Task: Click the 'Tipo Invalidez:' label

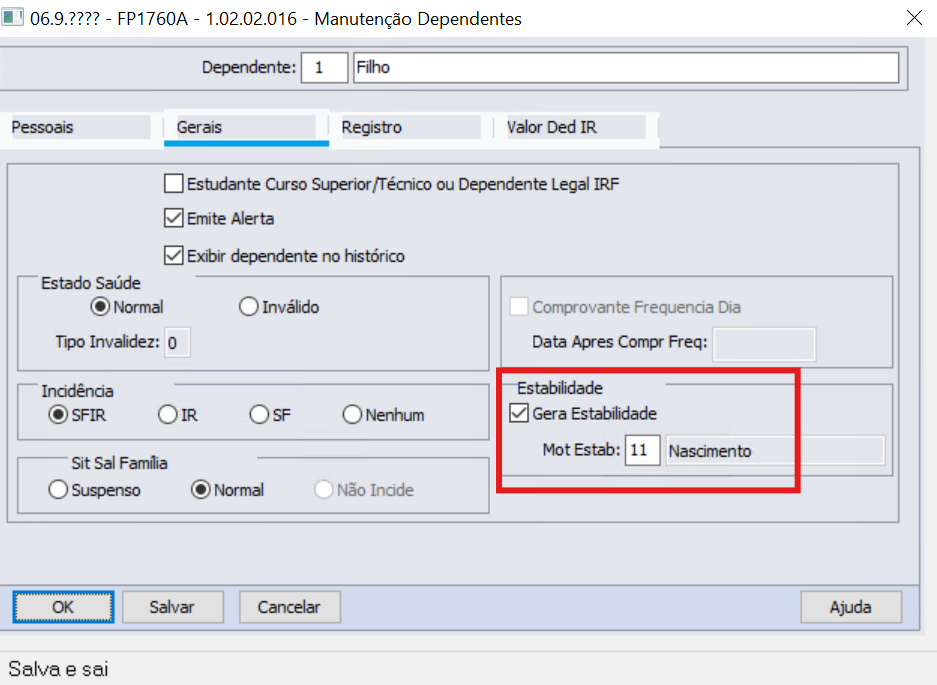Action: (x=108, y=342)
